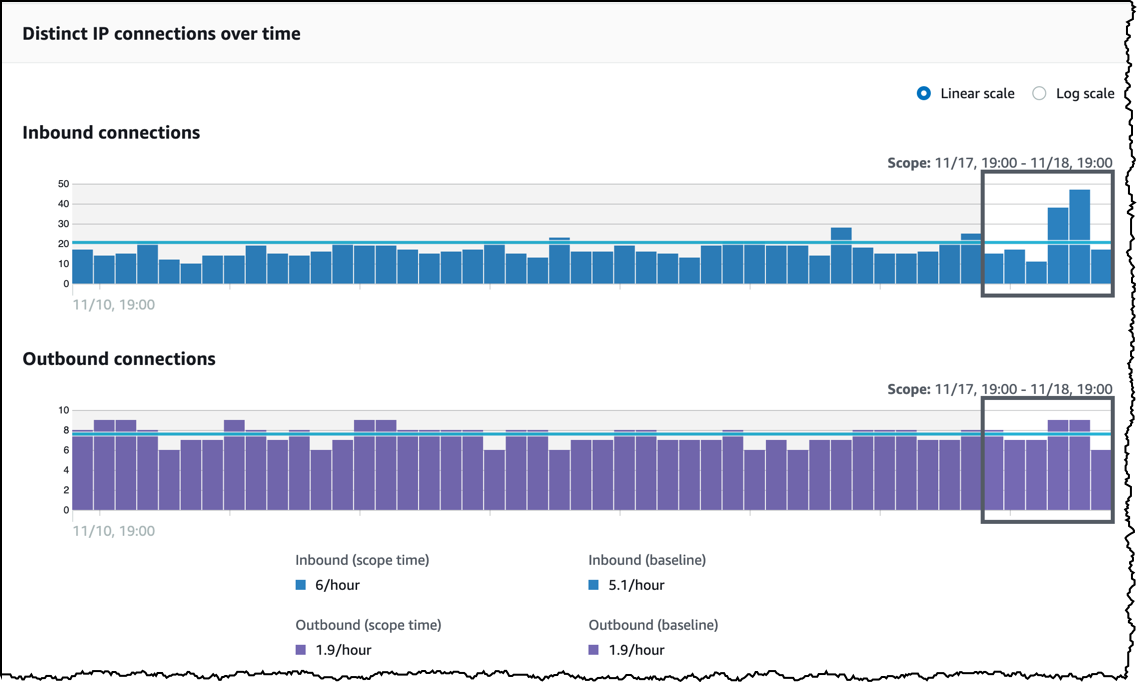Click the first outbound bar at 11/10, 19:00
Image resolution: width=1137 pixels, height=682 pixels.
pyautogui.click(x=83, y=470)
